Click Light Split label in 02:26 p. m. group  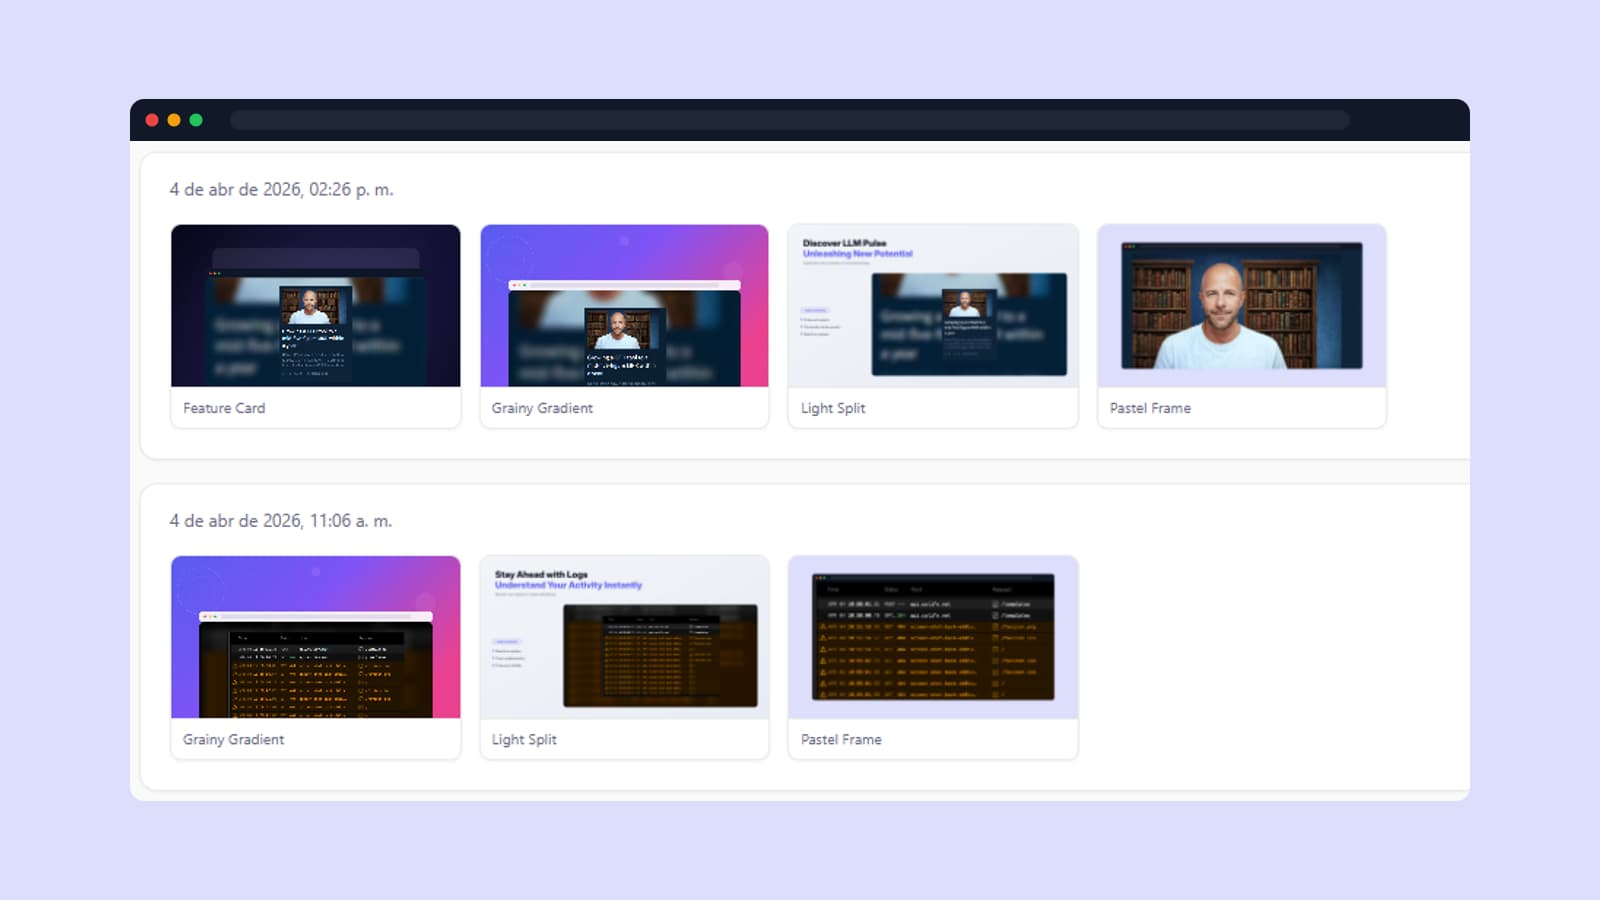[x=833, y=408]
